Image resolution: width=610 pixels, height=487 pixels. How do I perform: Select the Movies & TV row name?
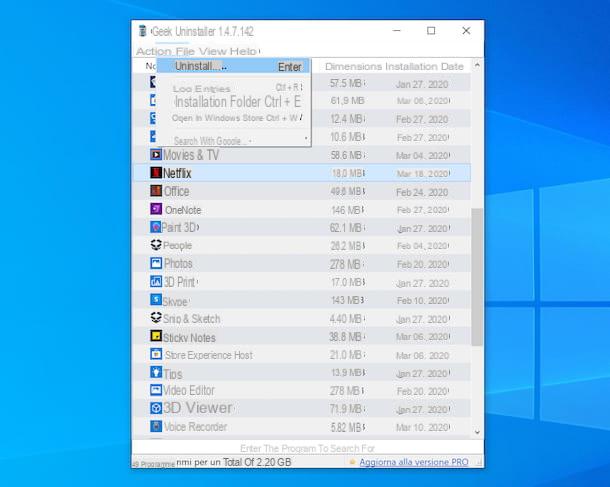tap(191, 155)
